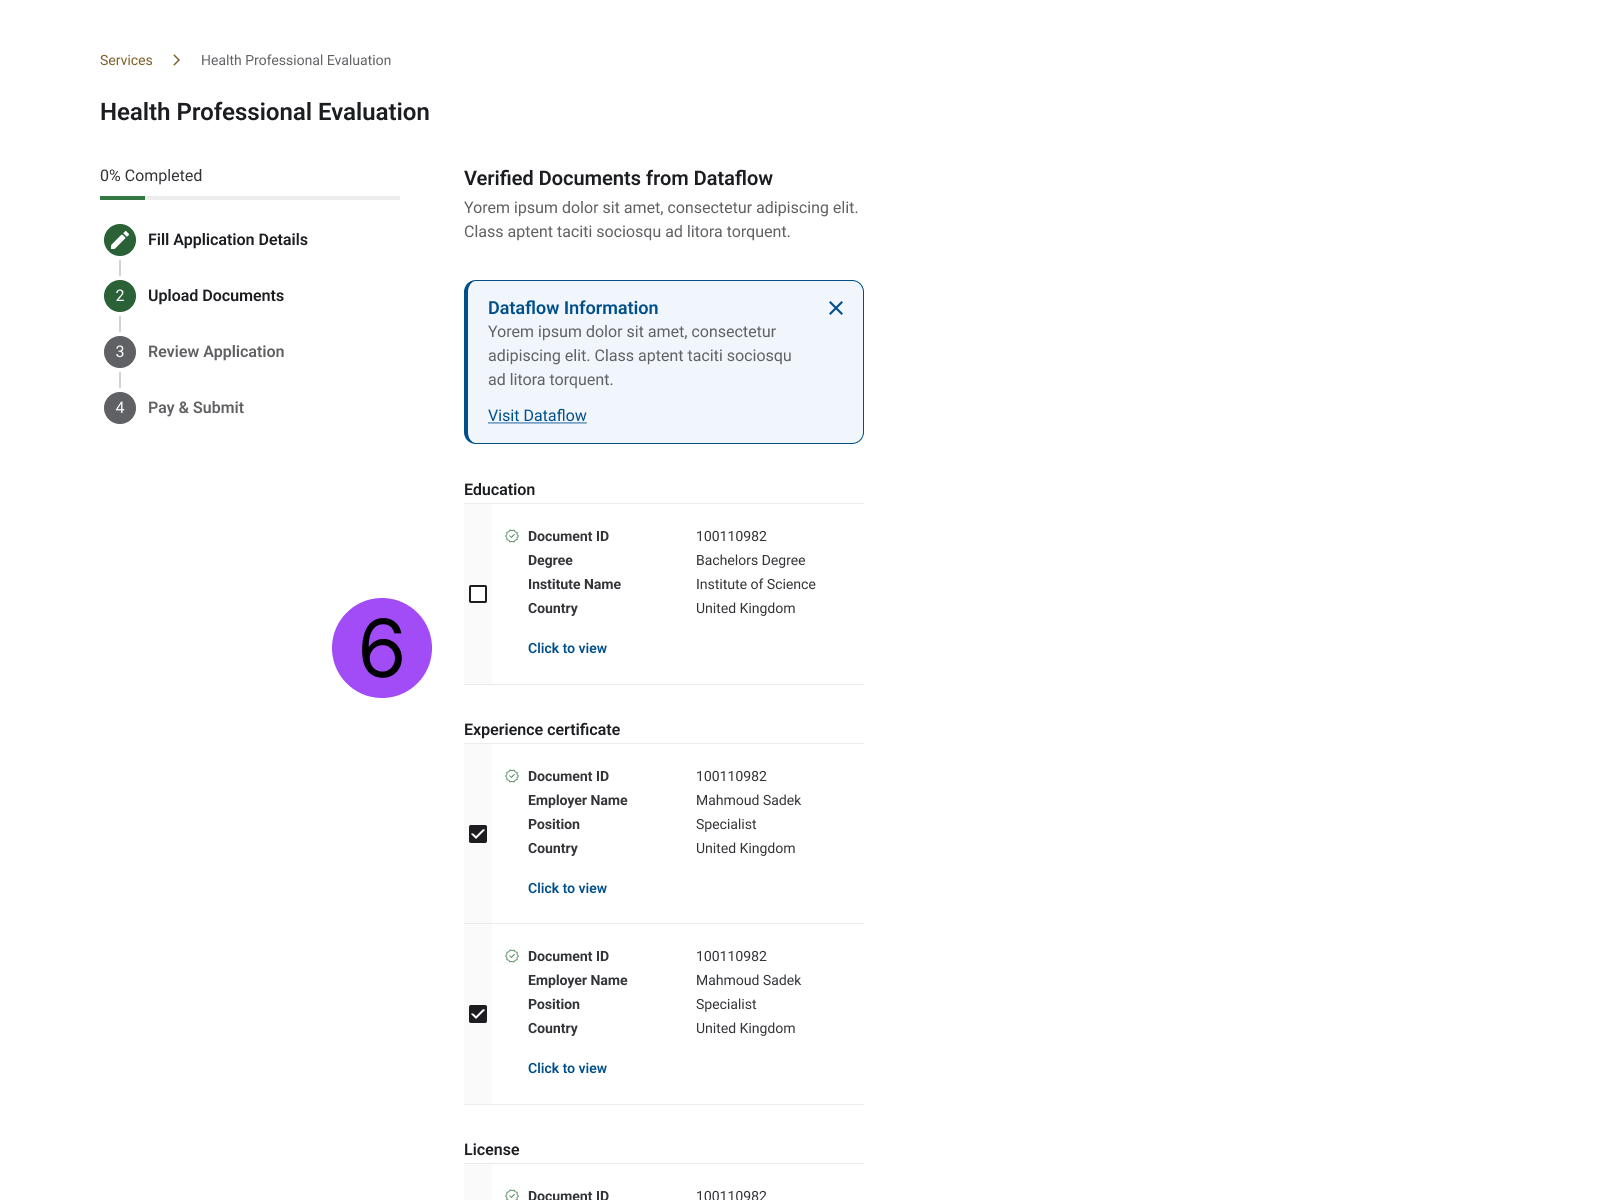Navigate to Services breadcrumb link
Screen dimensions: 1600x1200
pyautogui.click(x=126, y=60)
